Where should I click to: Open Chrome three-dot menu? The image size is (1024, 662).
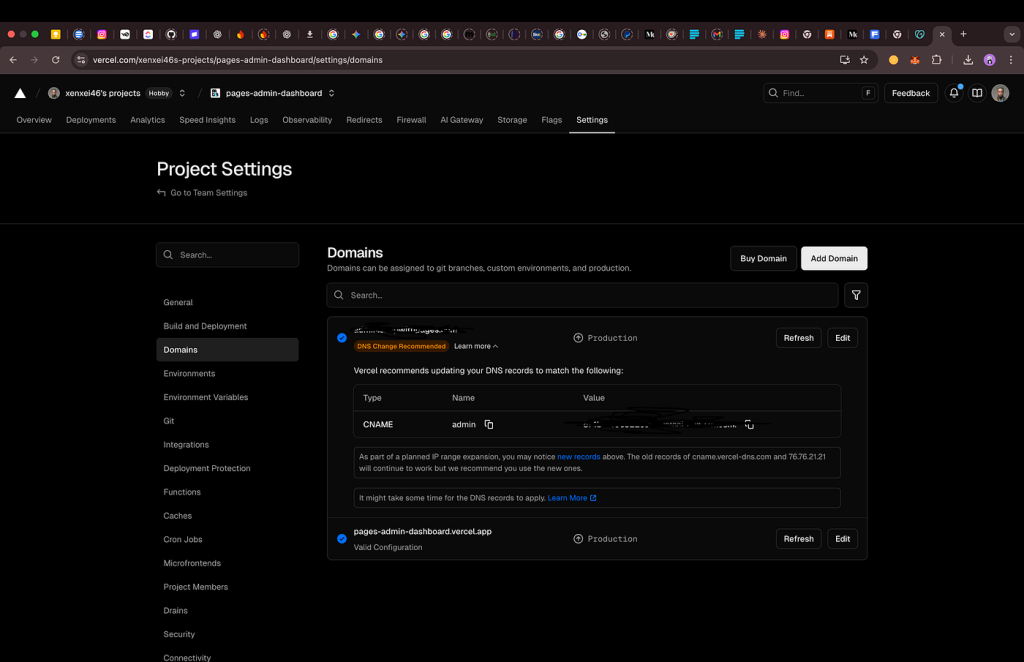1011,59
